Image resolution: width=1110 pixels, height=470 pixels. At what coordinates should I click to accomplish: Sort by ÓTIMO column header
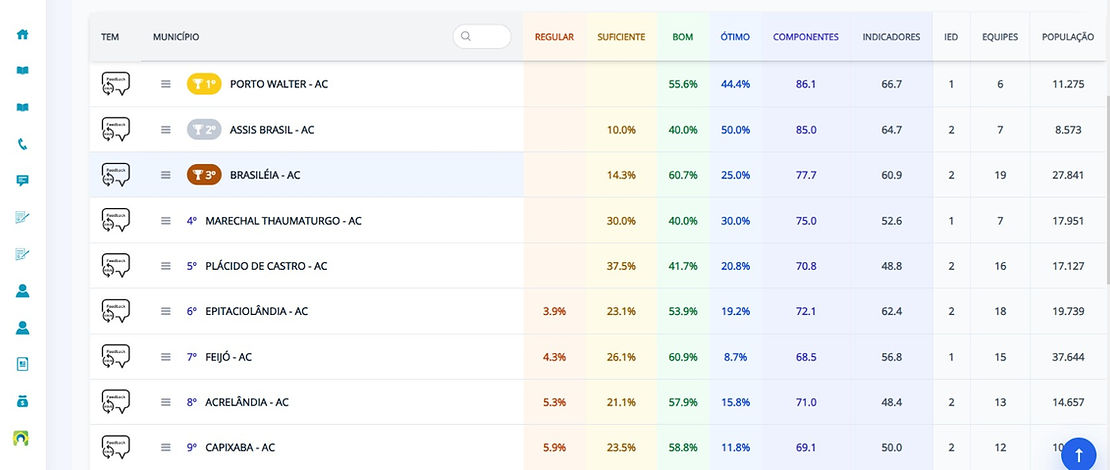pyautogui.click(x=736, y=37)
